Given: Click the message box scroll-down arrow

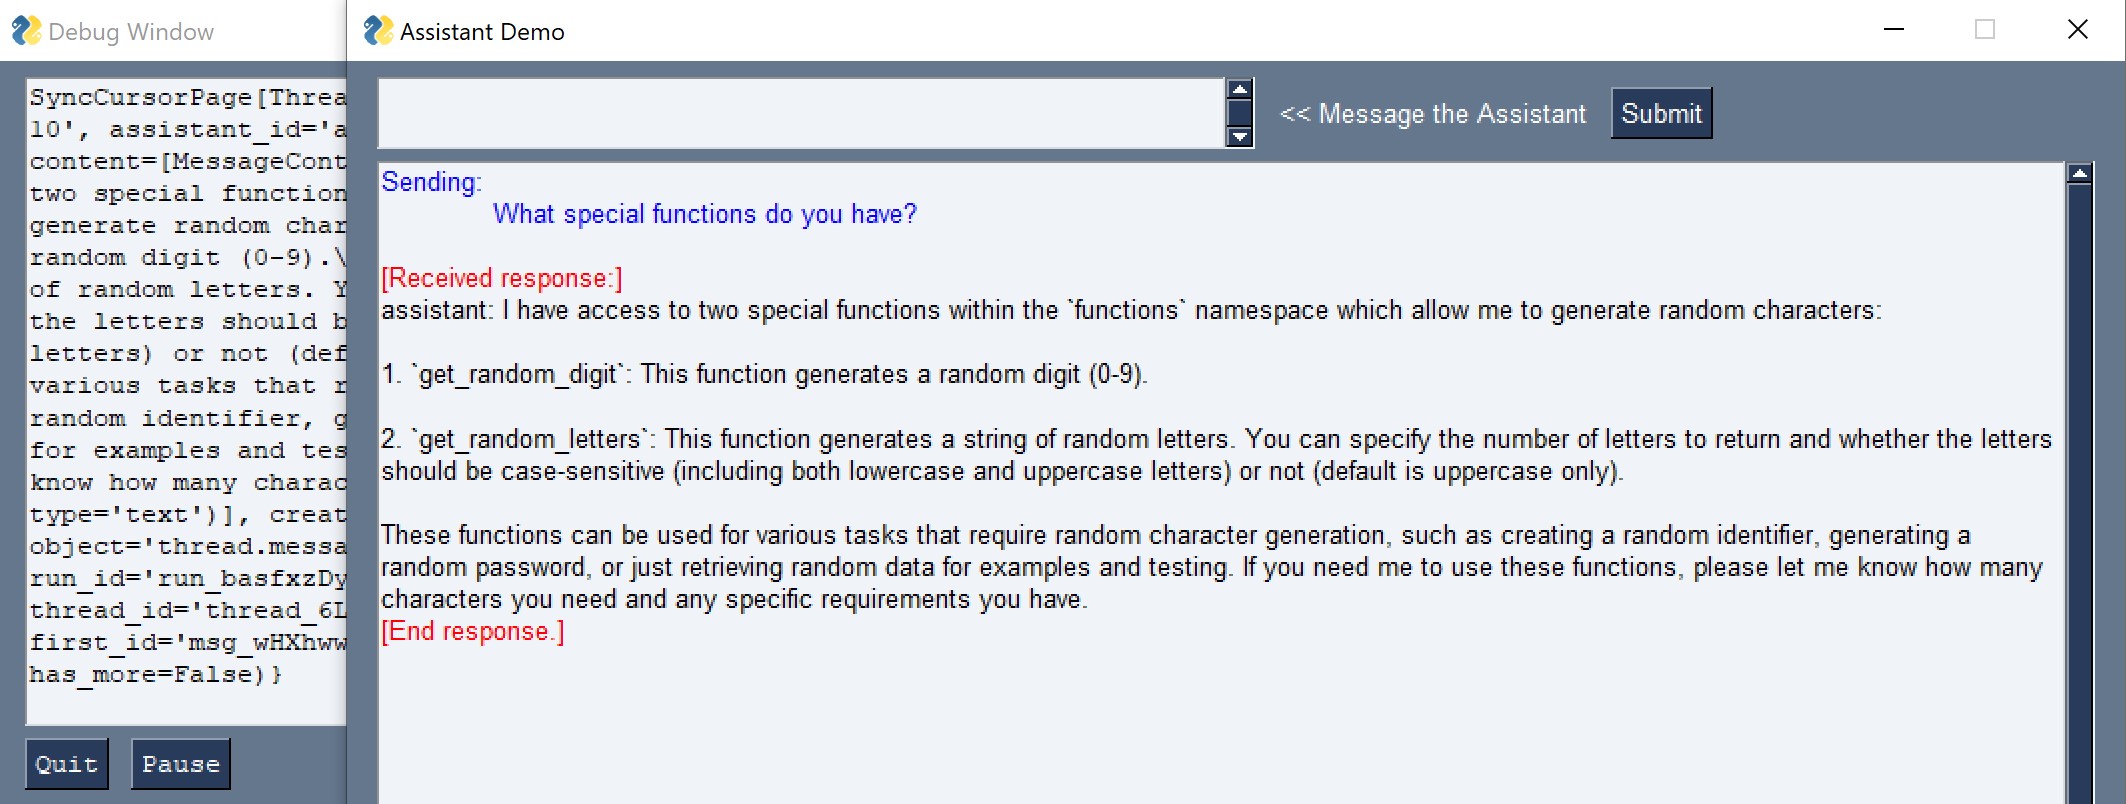Looking at the screenshot, I should 1239,137.
